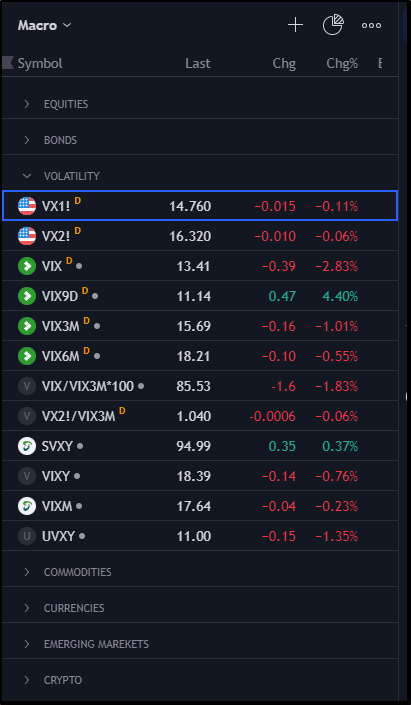Image resolution: width=411 pixels, height=705 pixels.
Task: Expand the BONDS section
Action: click(200, 140)
